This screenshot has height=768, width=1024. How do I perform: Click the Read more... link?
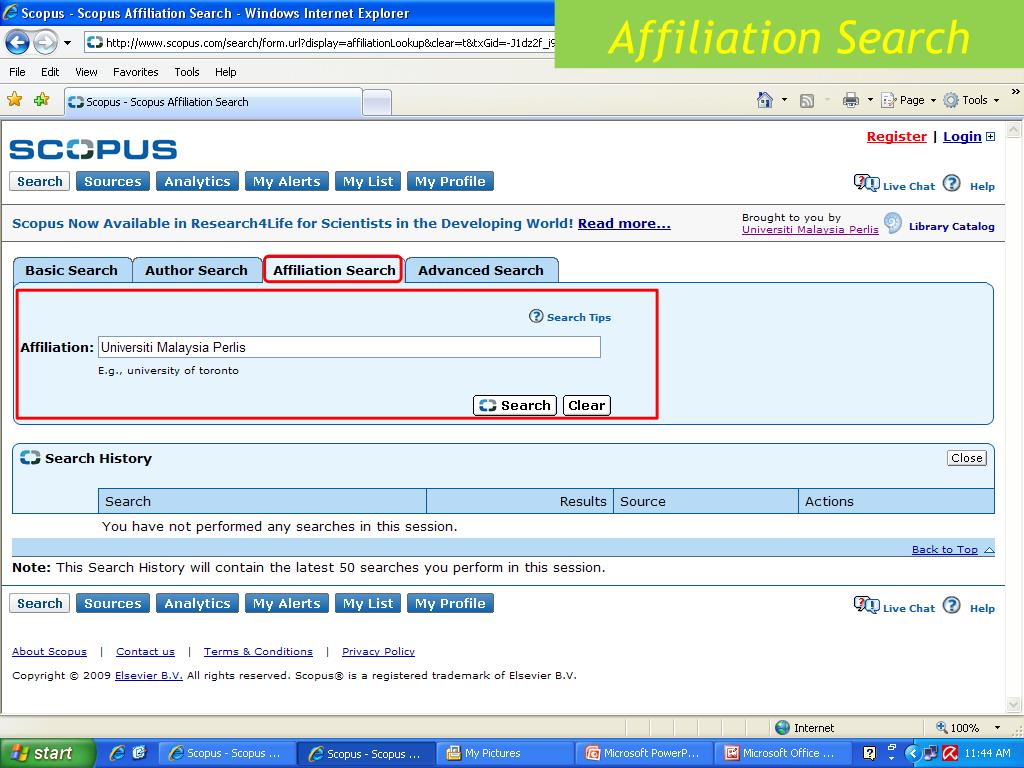[x=624, y=223]
